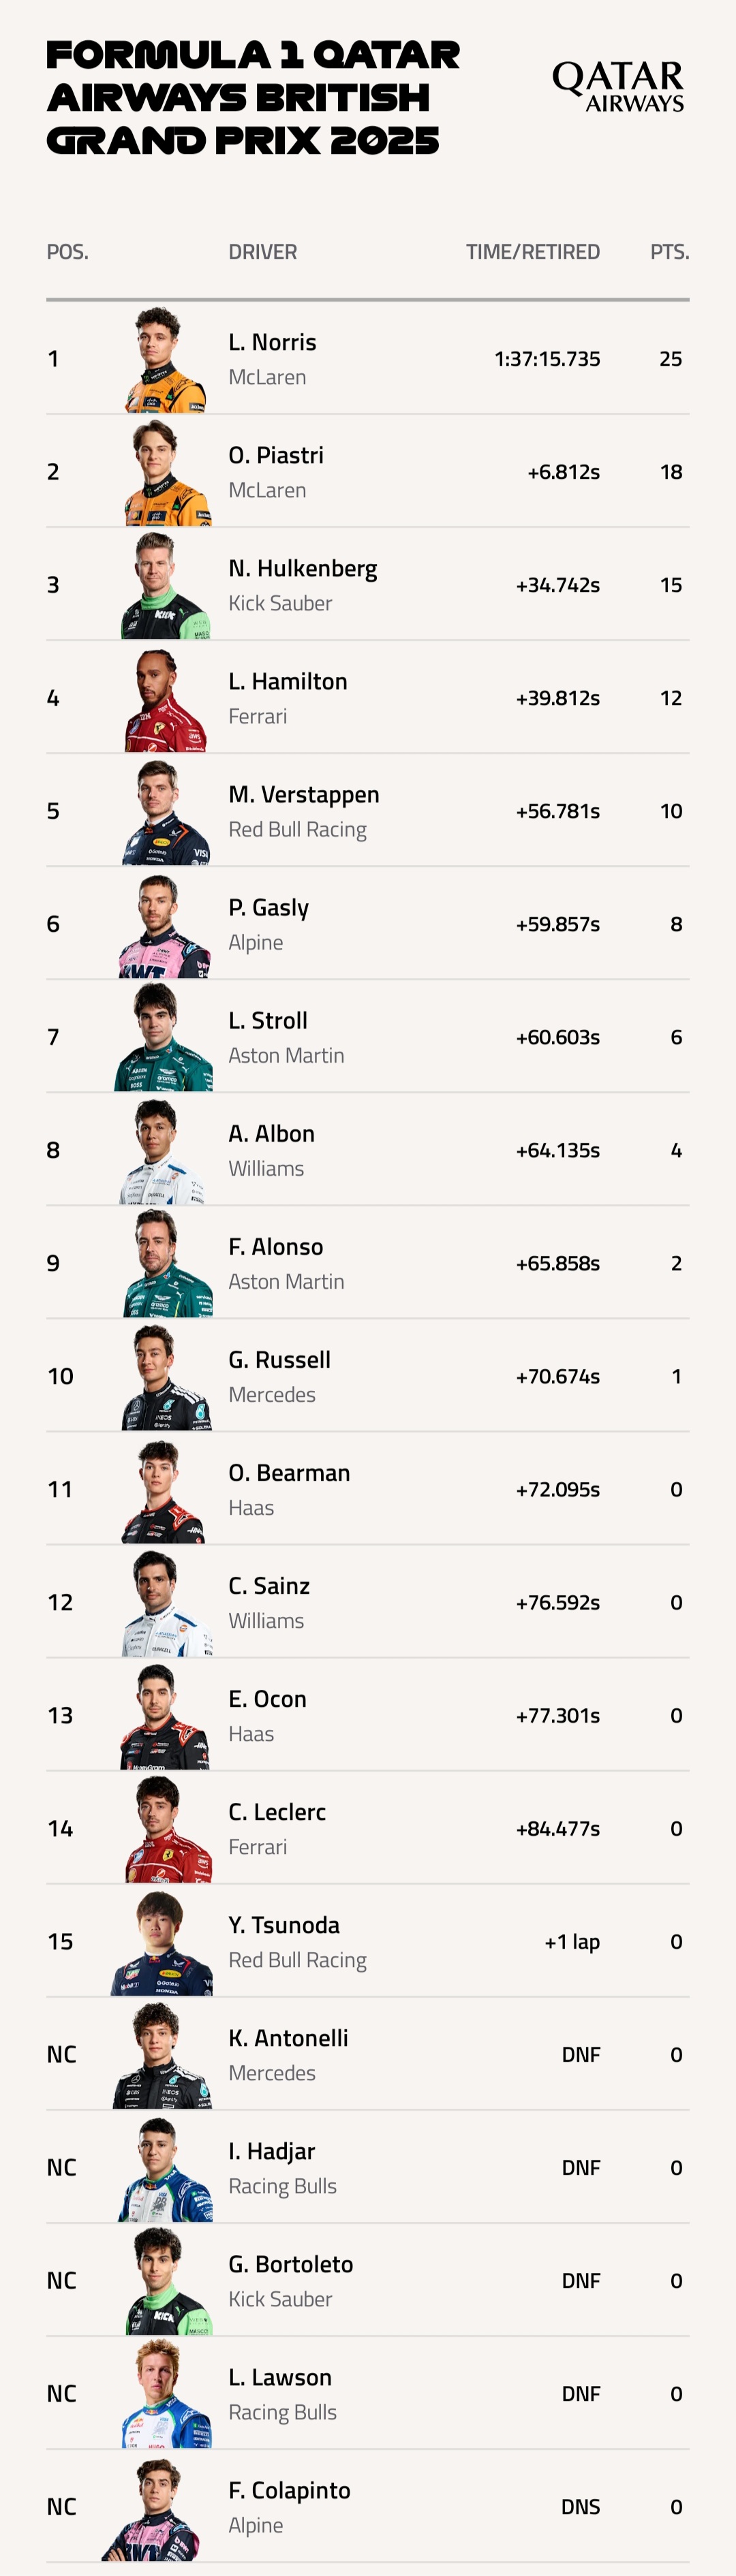Image resolution: width=736 pixels, height=2576 pixels.
Task: Select the PTS. column header
Action: pyautogui.click(x=669, y=252)
